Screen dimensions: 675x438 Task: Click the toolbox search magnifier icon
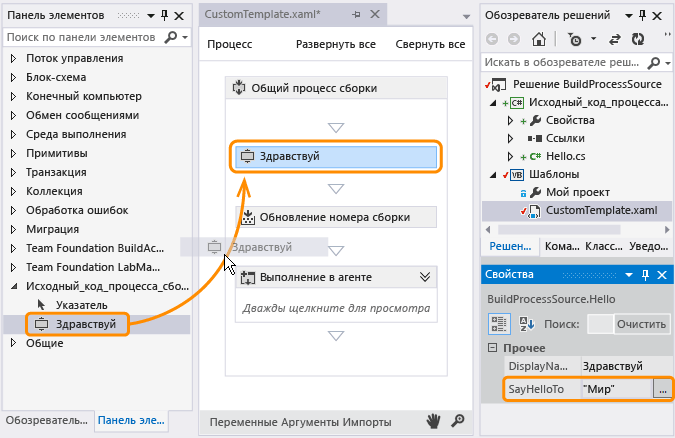click(170, 37)
